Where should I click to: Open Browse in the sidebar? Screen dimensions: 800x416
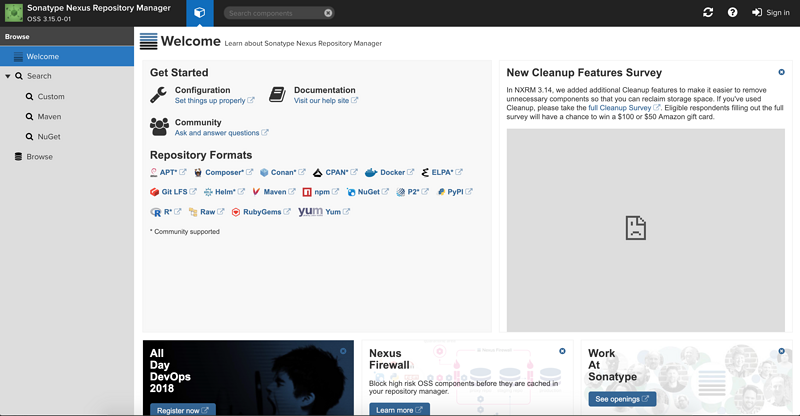point(39,157)
